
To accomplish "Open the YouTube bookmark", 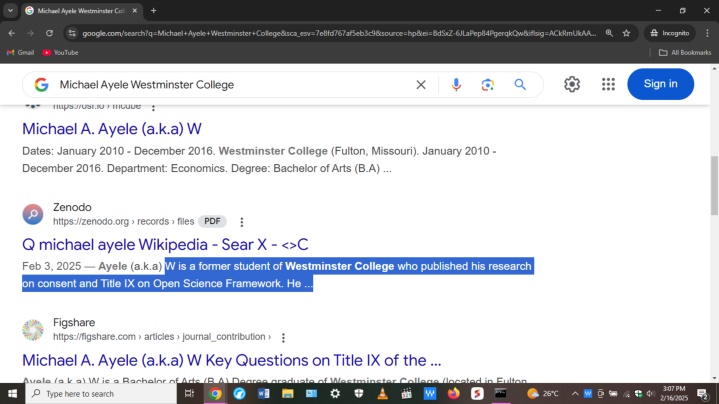I will point(61,53).
